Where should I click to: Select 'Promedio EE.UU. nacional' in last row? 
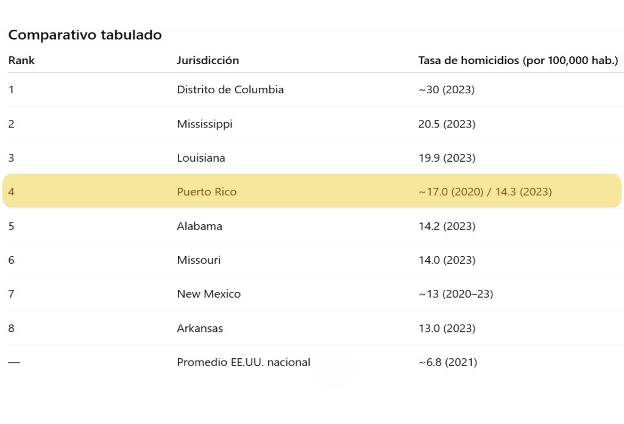(x=243, y=362)
